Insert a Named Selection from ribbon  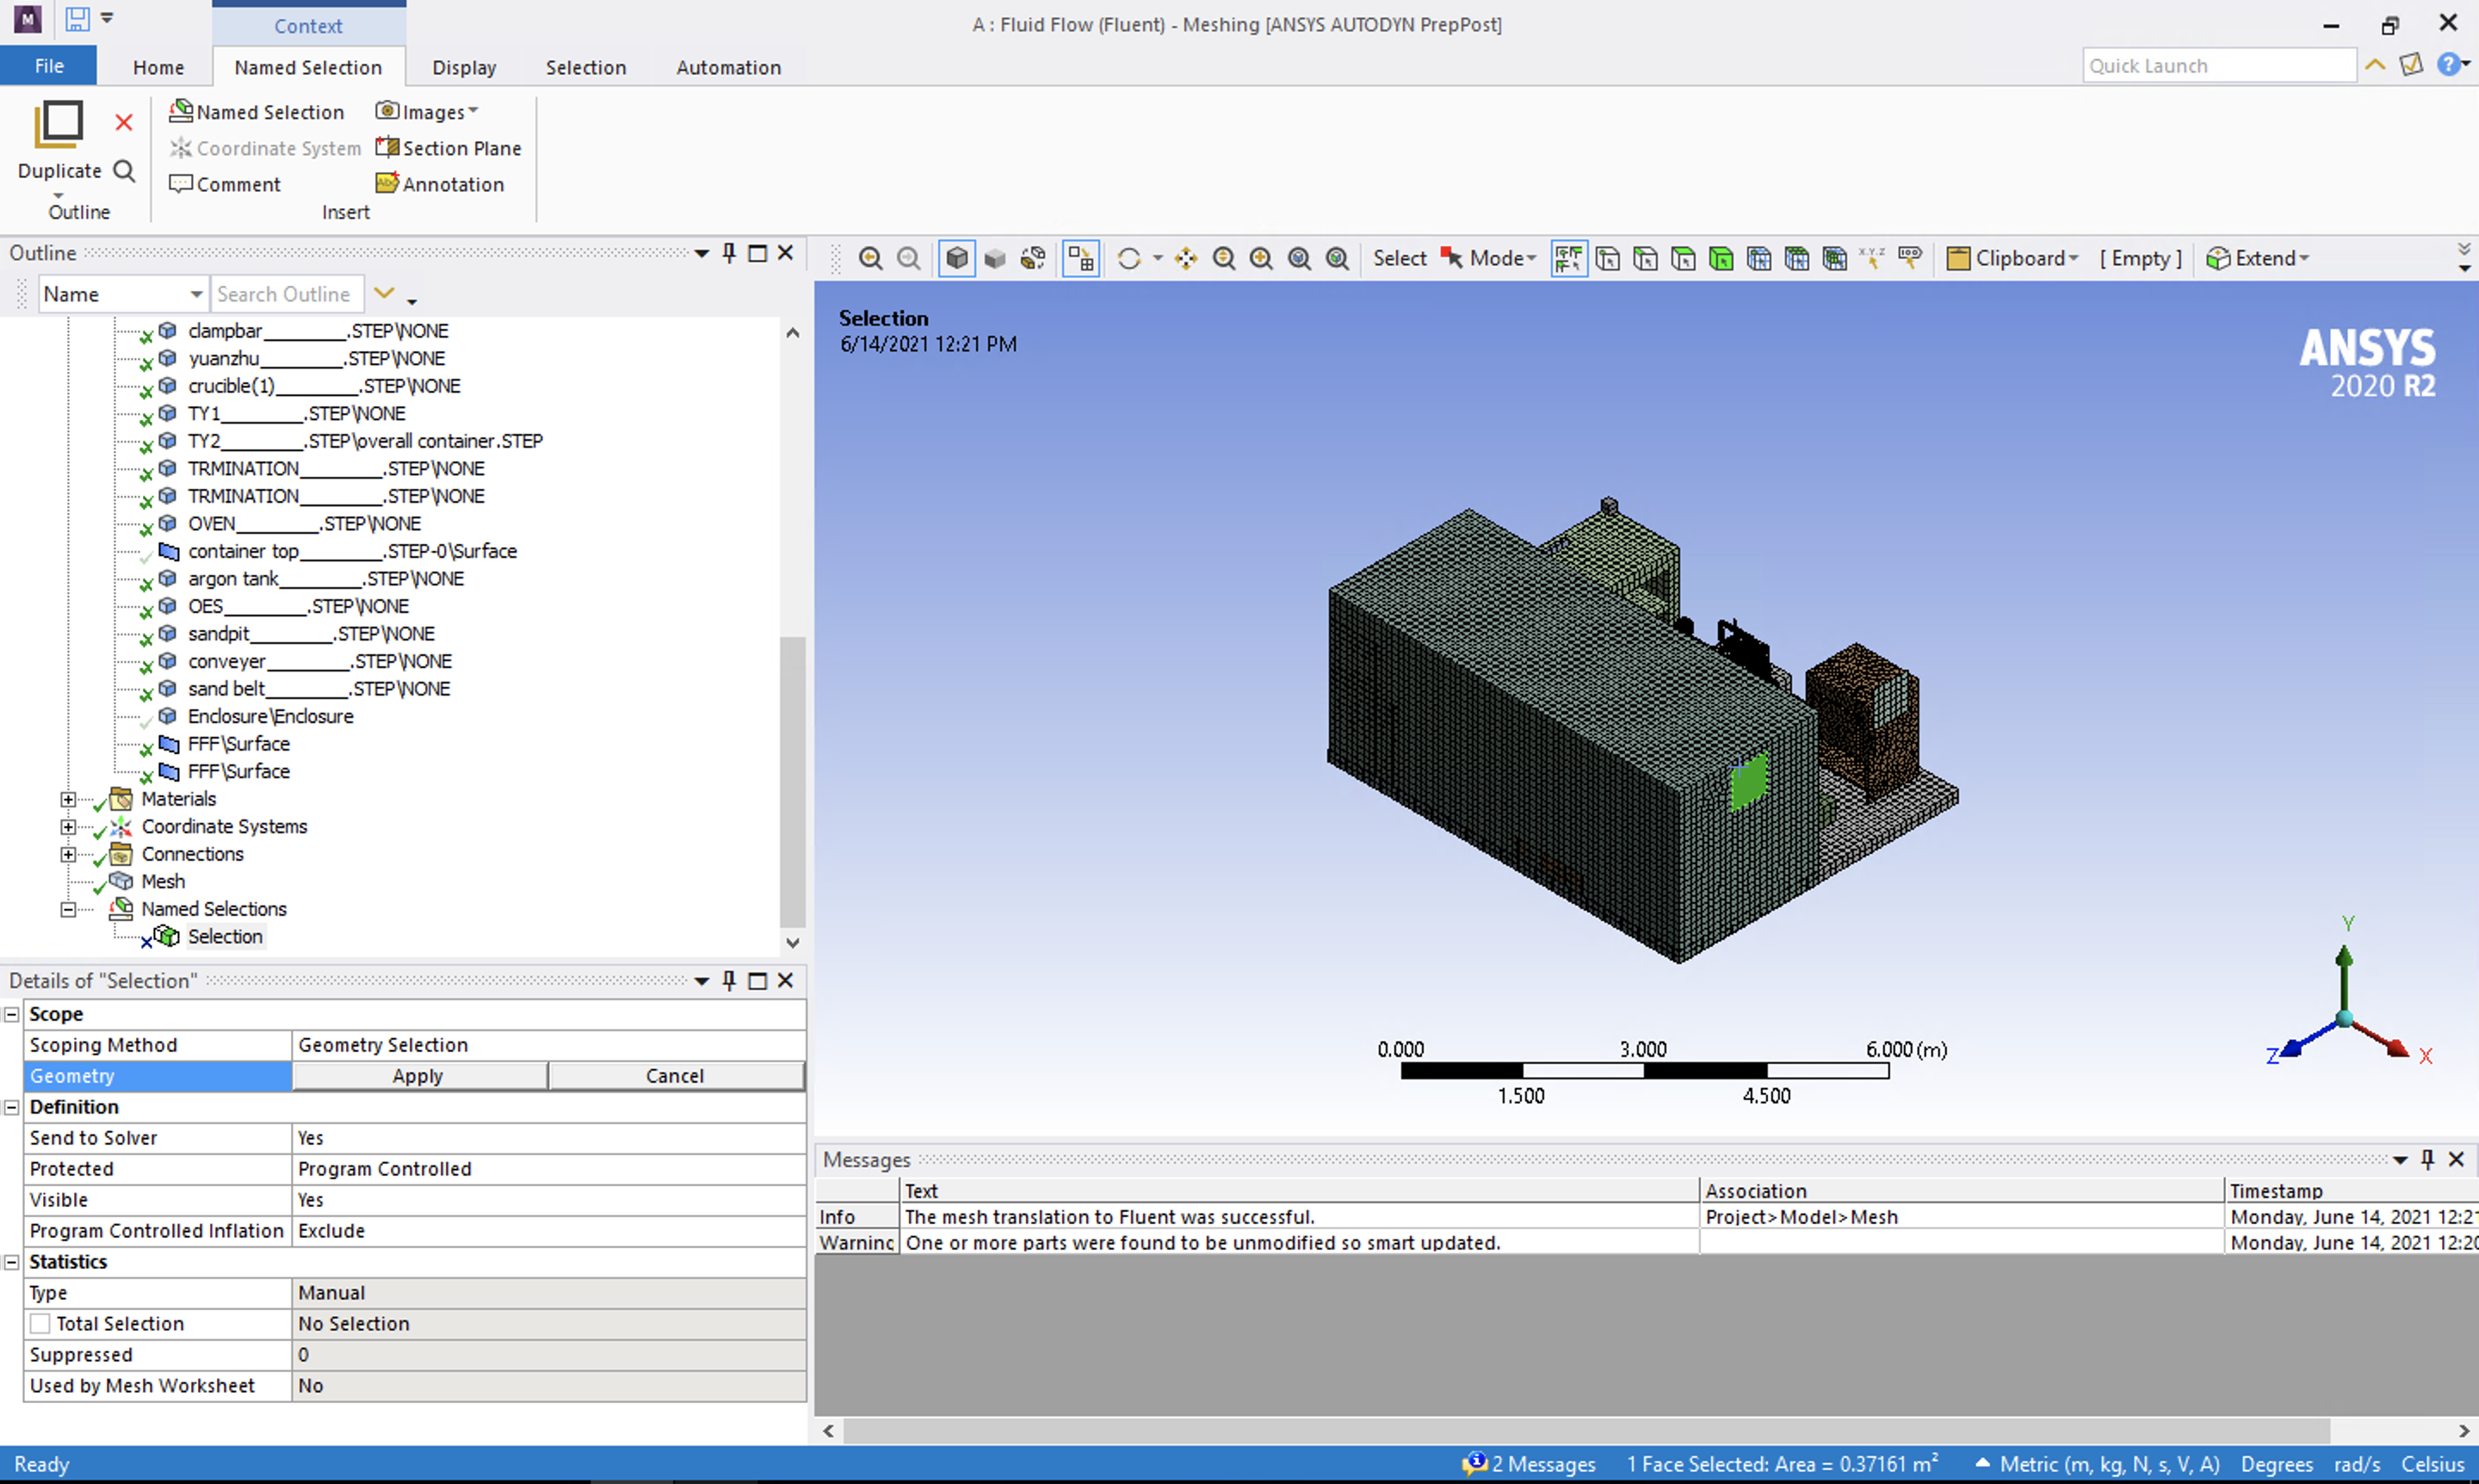(x=257, y=112)
